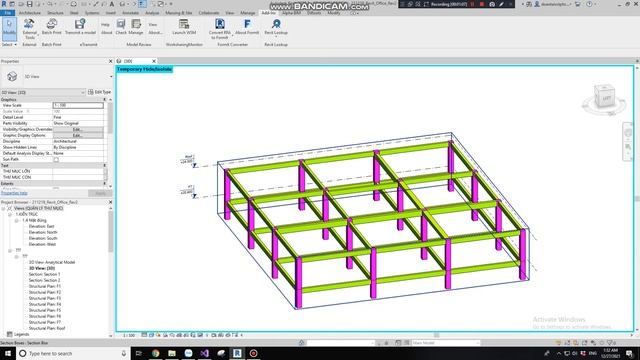Collapse the Text properties section

[104, 165]
